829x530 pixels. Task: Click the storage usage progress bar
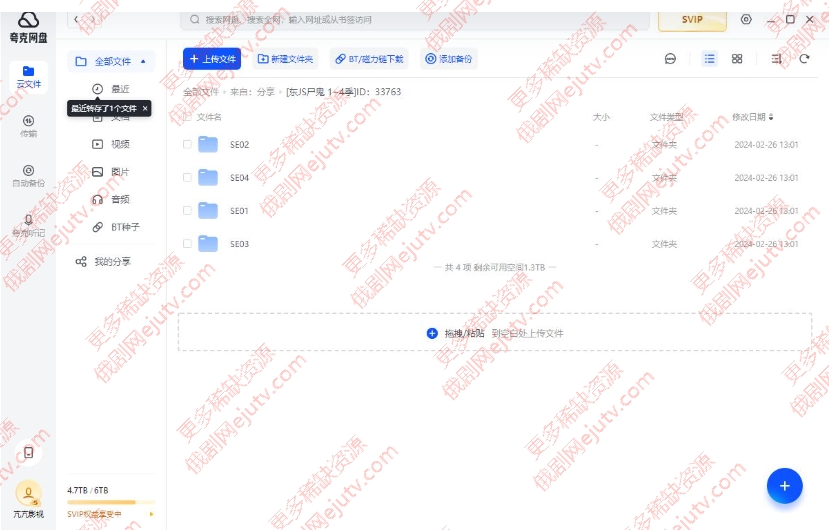(x=111, y=502)
